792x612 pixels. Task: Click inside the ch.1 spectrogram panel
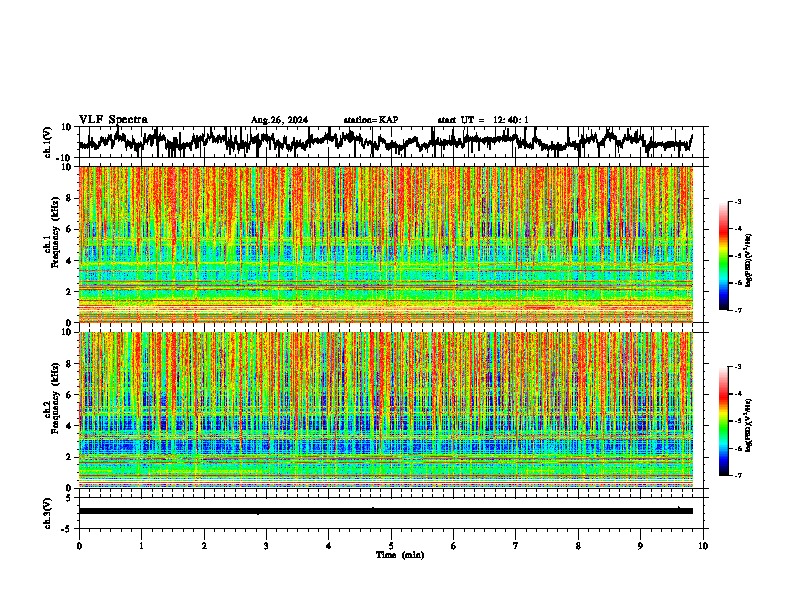(386, 244)
